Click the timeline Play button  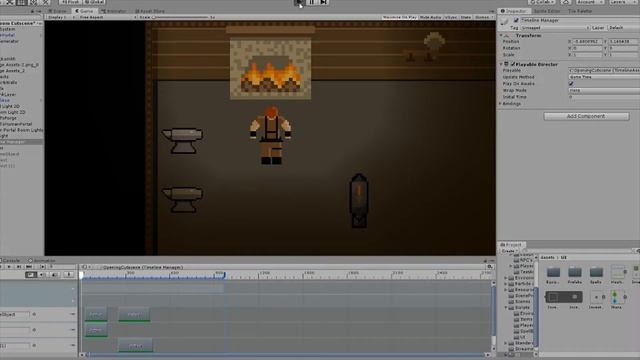tap(9, 267)
